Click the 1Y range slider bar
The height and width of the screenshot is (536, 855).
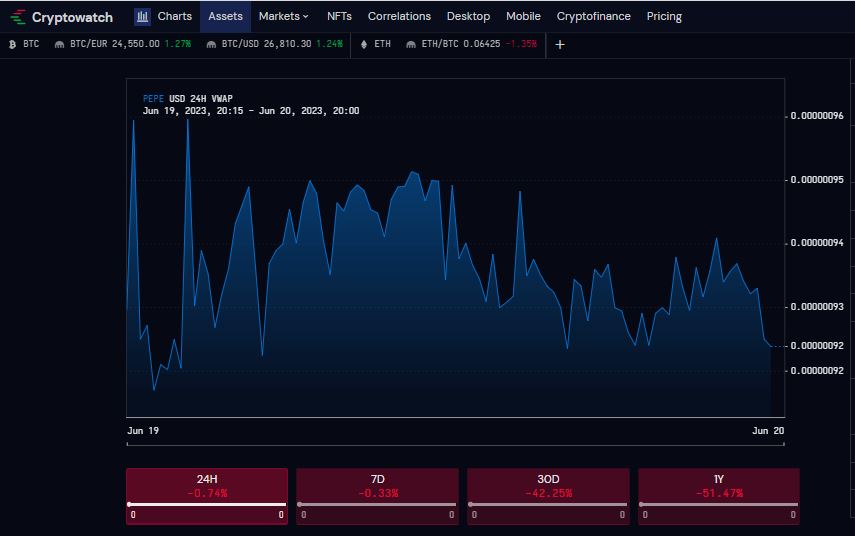[x=719, y=504]
